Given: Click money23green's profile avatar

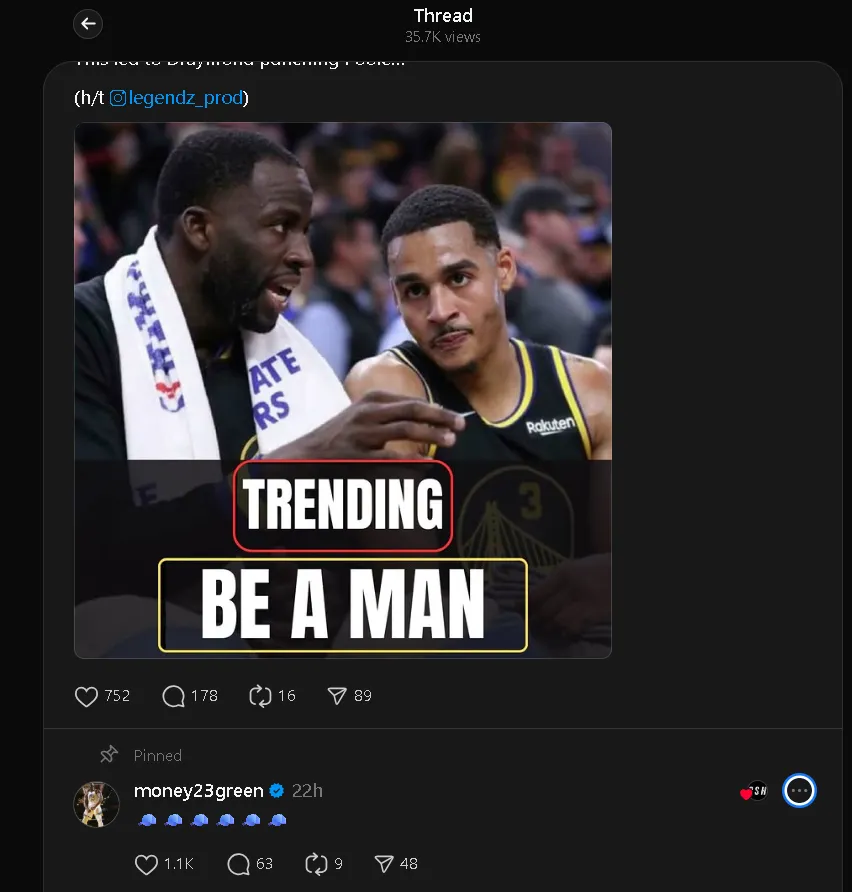Looking at the screenshot, I should click(x=97, y=804).
